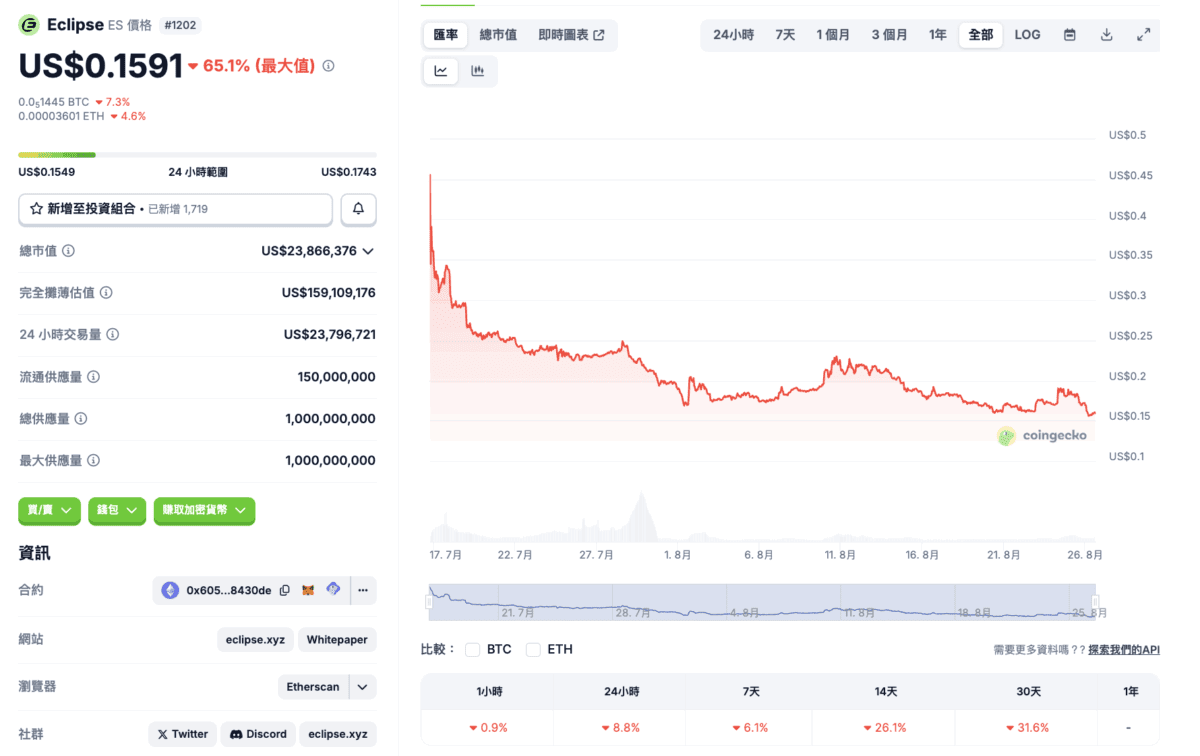The width and height of the screenshot is (1200, 756).
Task: Click the bell price alert button
Action: point(359,209)
